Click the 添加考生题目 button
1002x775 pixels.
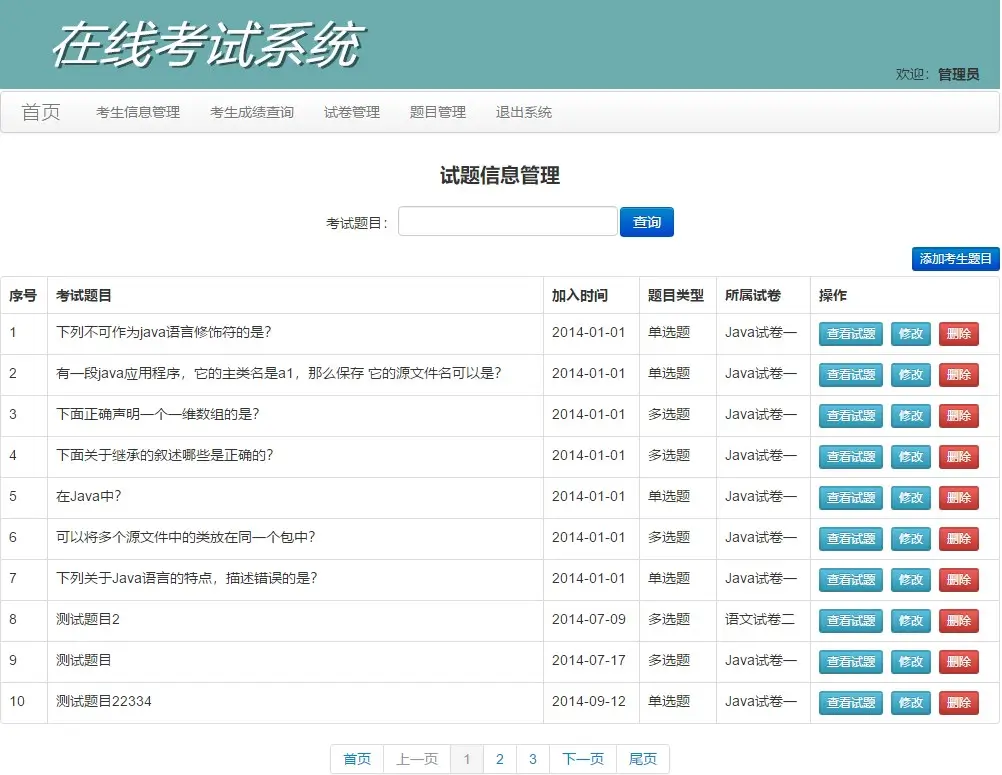[x=954, y=259]
